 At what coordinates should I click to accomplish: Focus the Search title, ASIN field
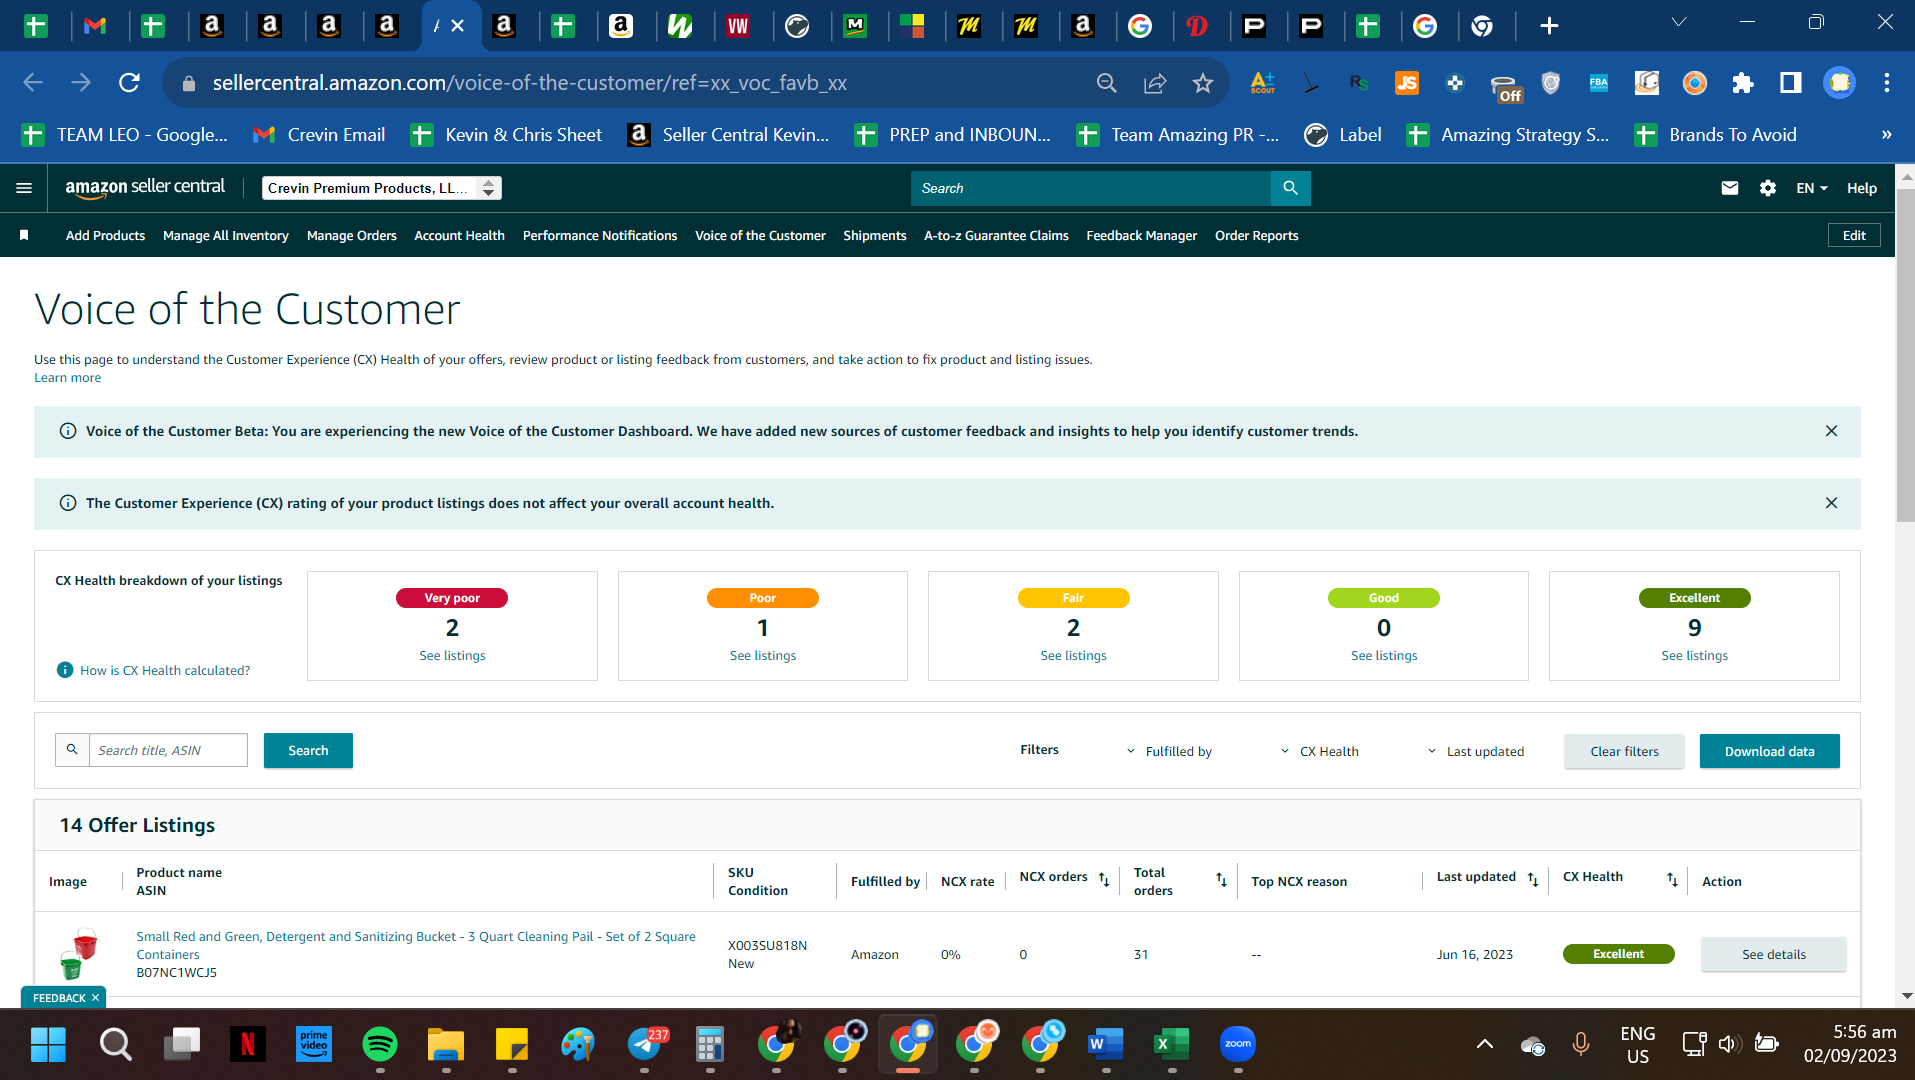click(x=168, y=750)
